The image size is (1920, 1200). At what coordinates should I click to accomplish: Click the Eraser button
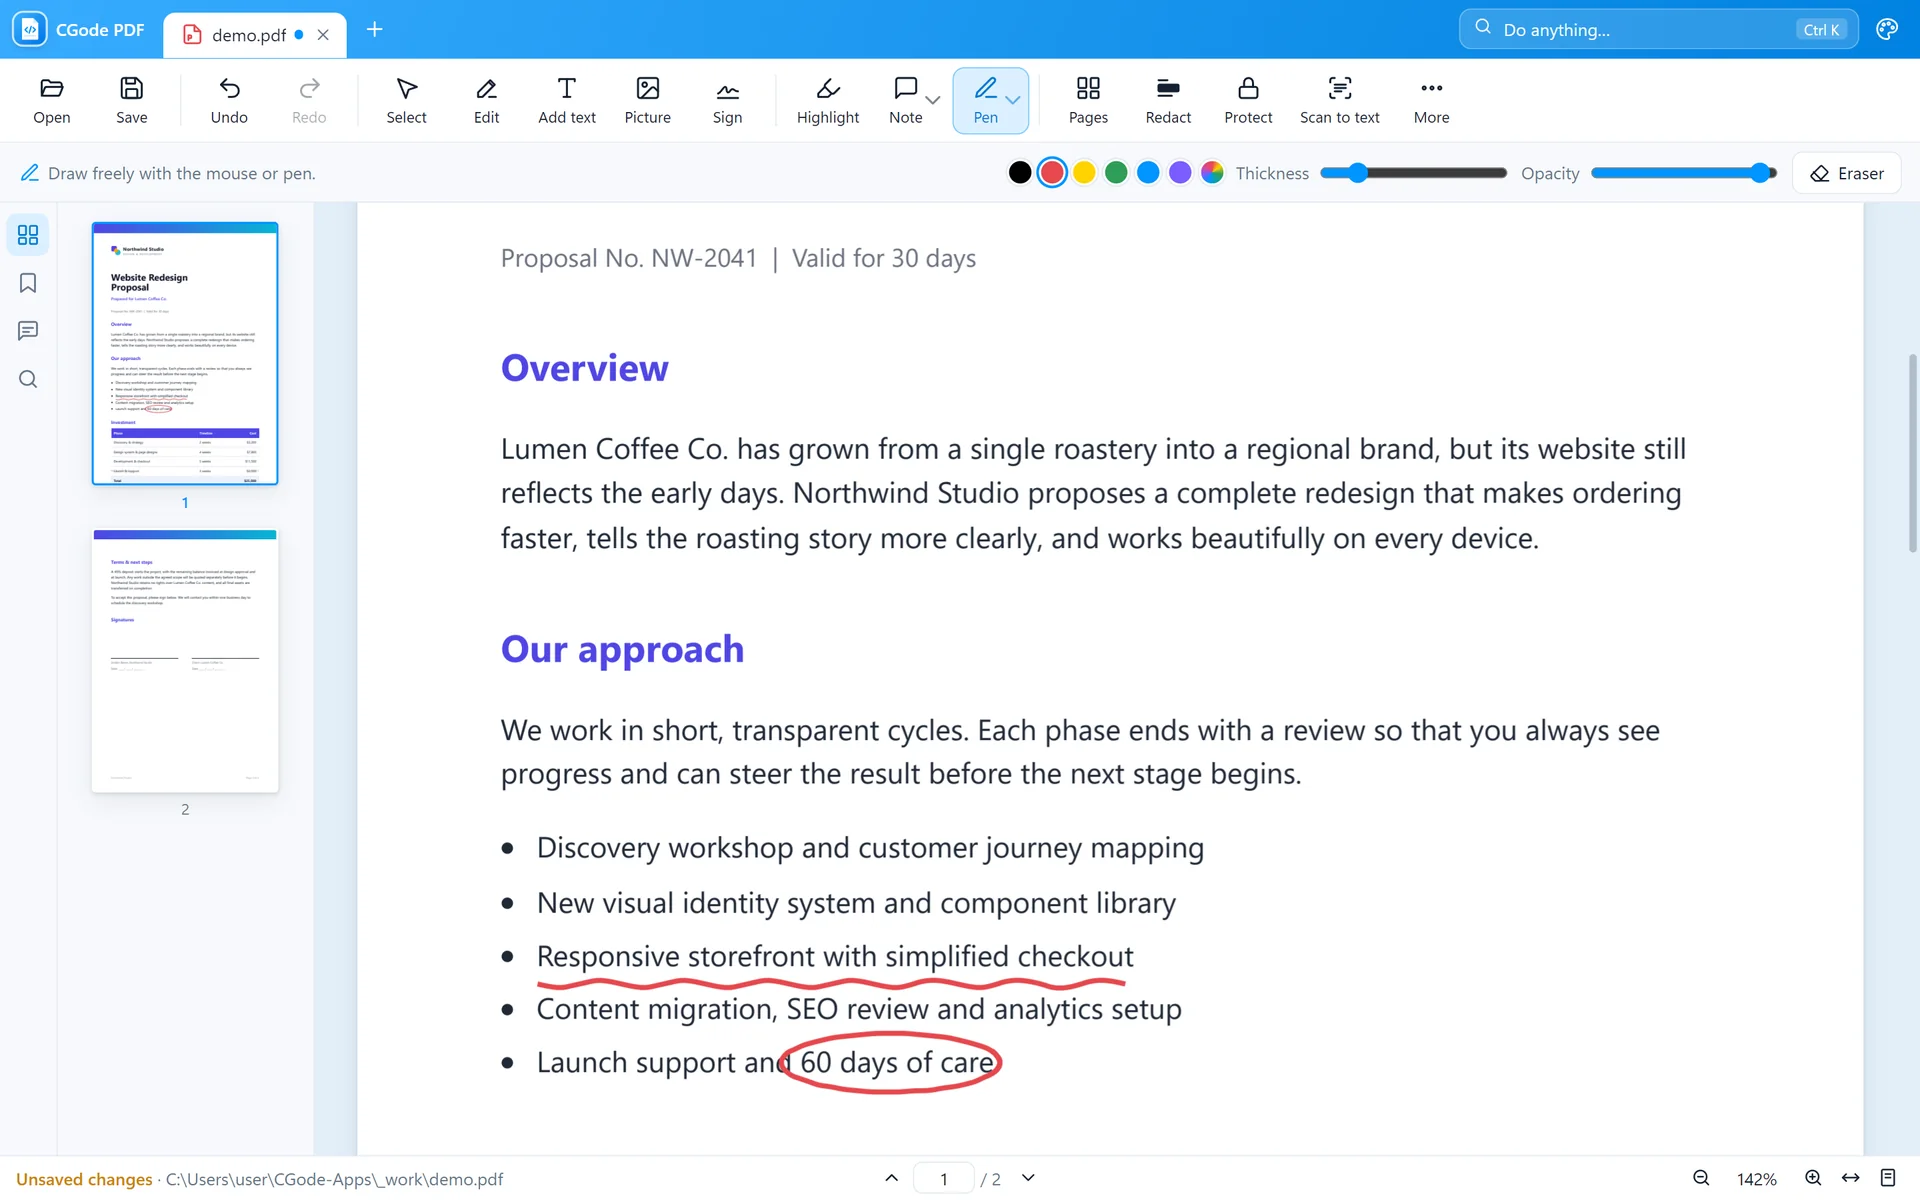[1846, 173]
